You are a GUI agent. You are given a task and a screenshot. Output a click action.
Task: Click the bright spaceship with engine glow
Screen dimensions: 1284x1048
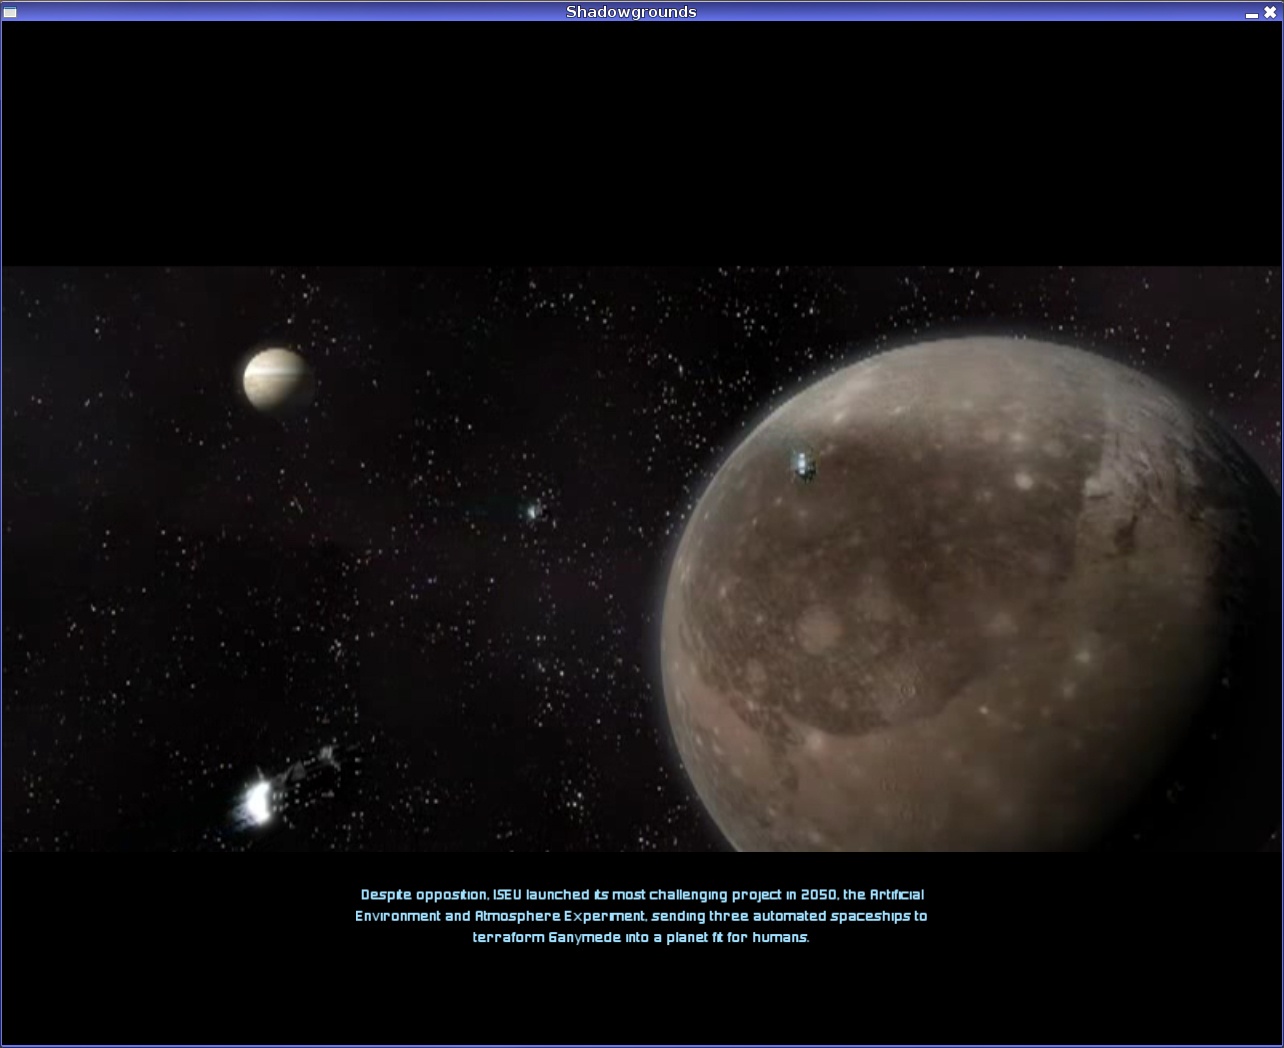click(x=283, y=788)
